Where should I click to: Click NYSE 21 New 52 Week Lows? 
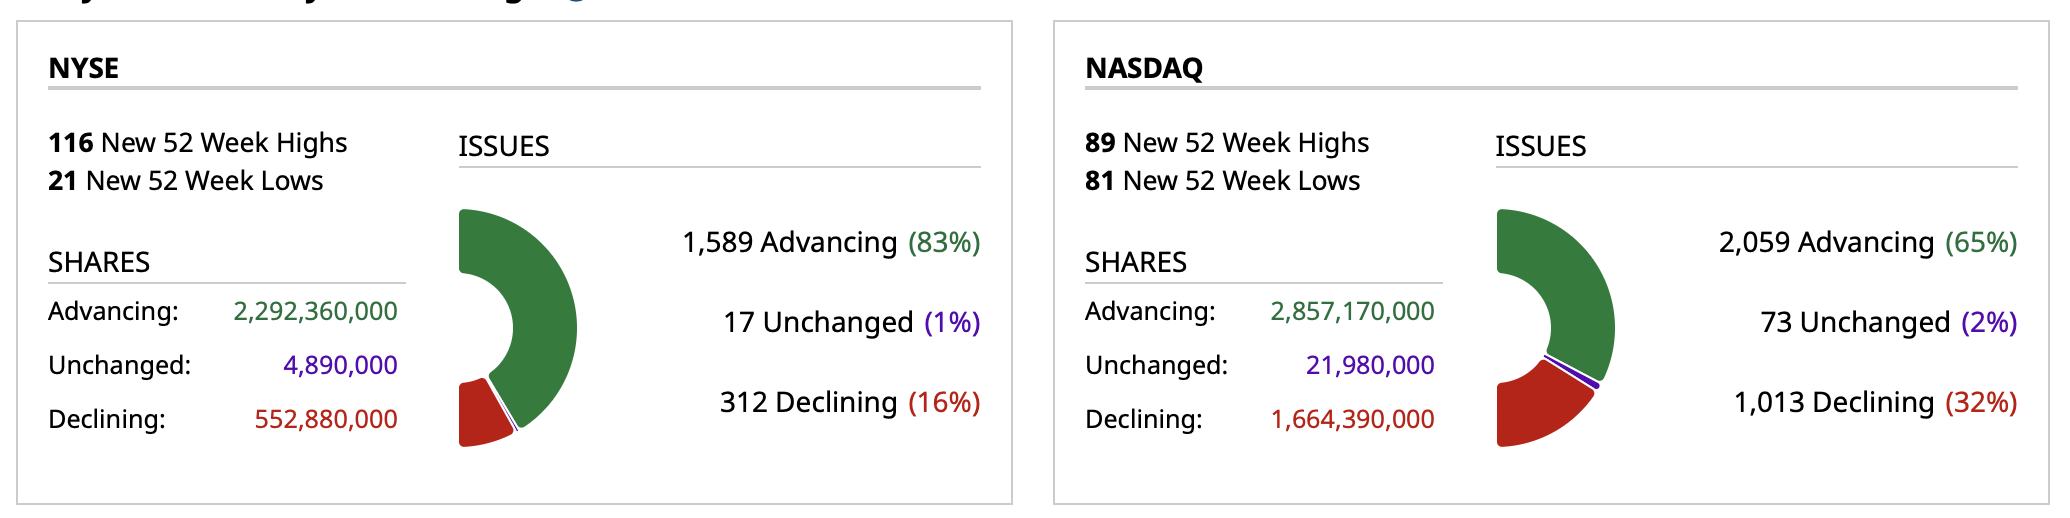point(186,181)
